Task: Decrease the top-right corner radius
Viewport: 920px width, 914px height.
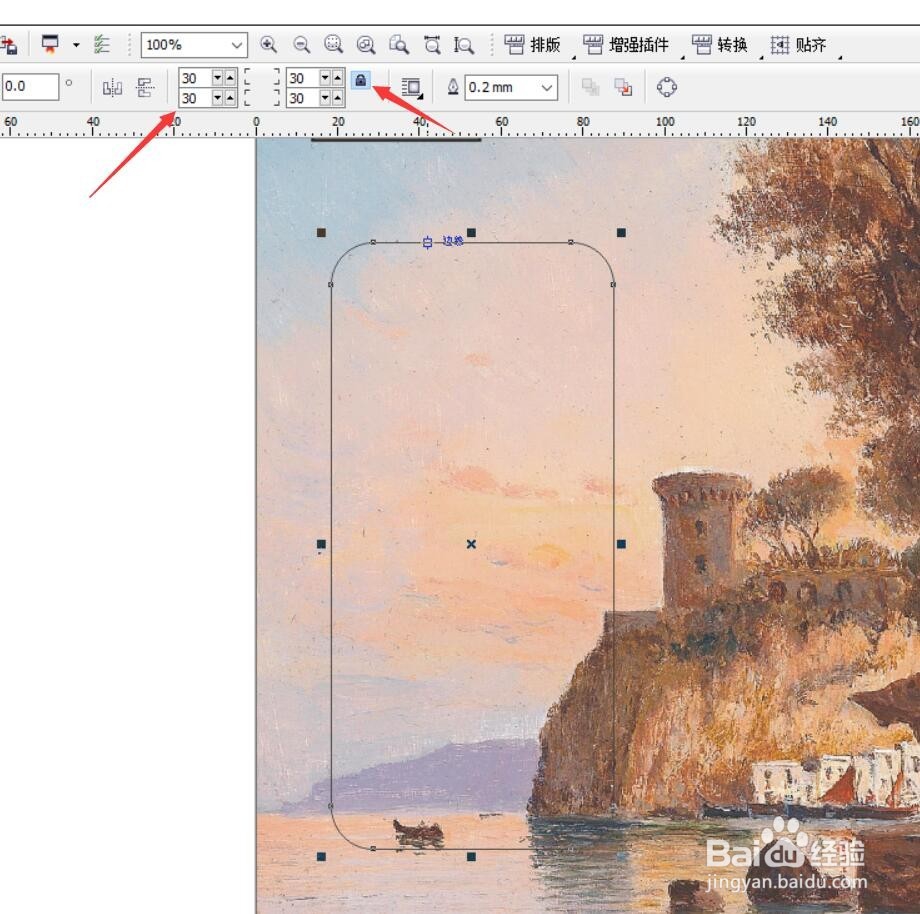Action: (x=325, y=78)
